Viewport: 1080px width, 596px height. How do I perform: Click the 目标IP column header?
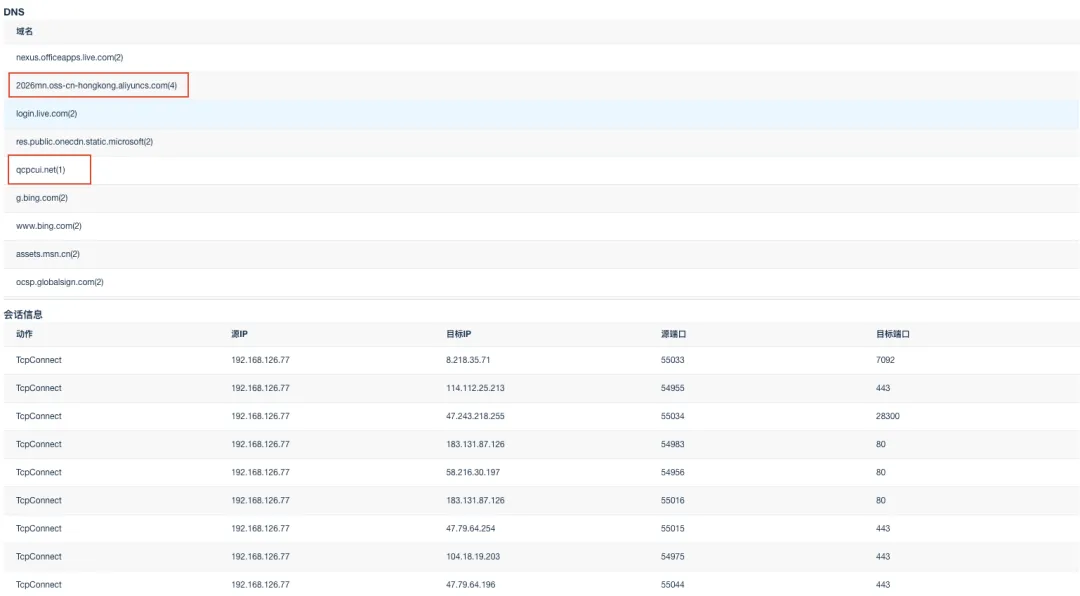pos(459,334)
